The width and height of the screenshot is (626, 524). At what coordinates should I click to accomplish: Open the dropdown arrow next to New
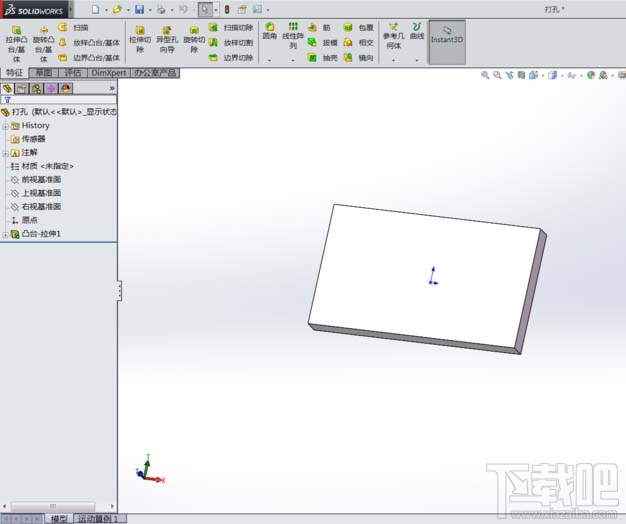(106, 10)
